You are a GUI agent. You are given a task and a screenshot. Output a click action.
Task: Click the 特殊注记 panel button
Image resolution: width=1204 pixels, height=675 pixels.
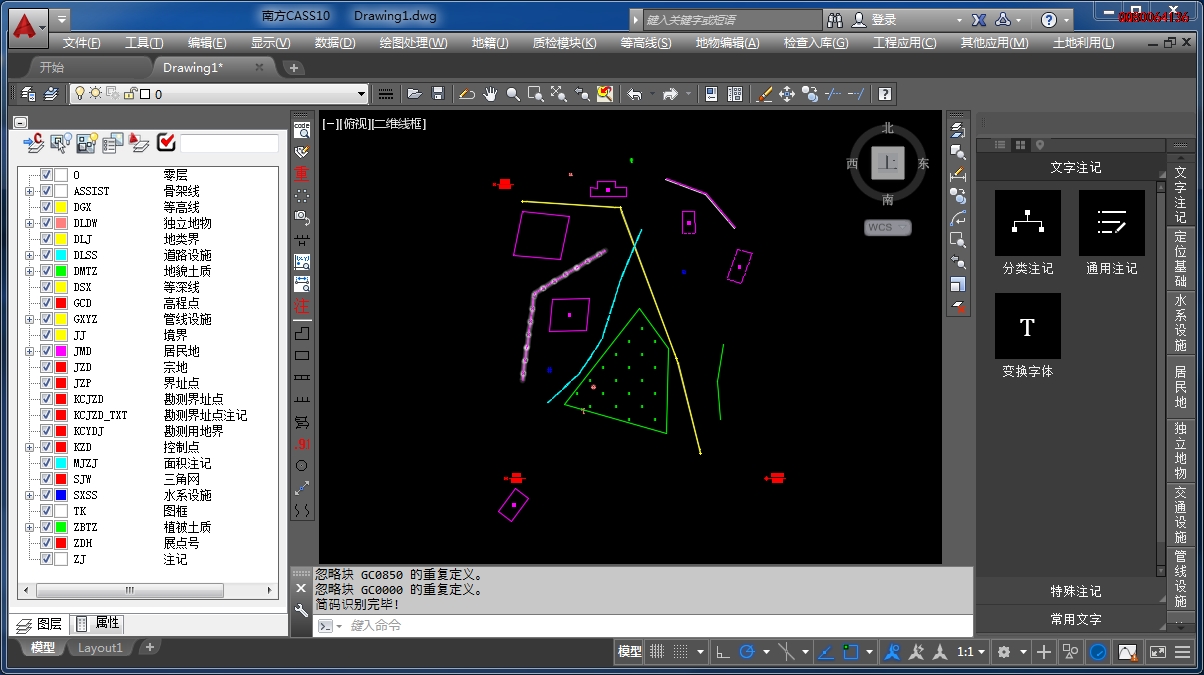pyautogui.click(x=1075, y=591)
